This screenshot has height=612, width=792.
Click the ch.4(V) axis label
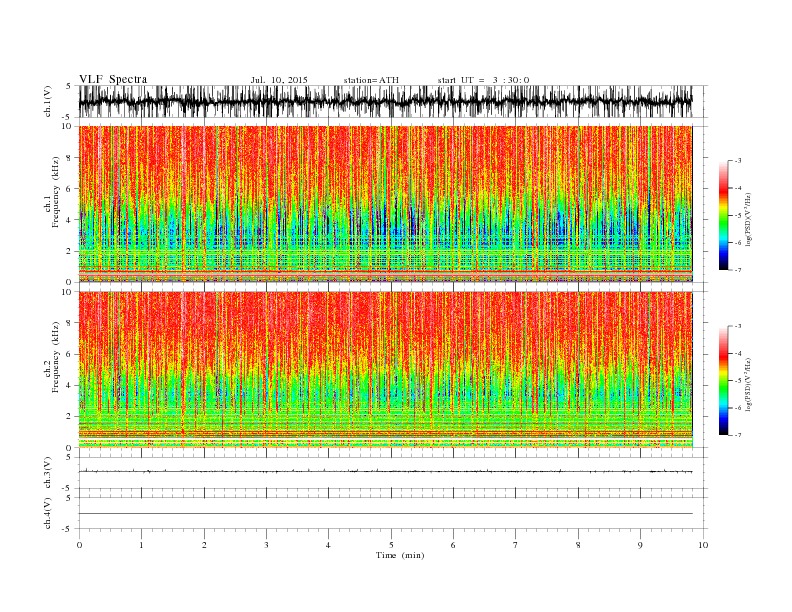(48, 513)
